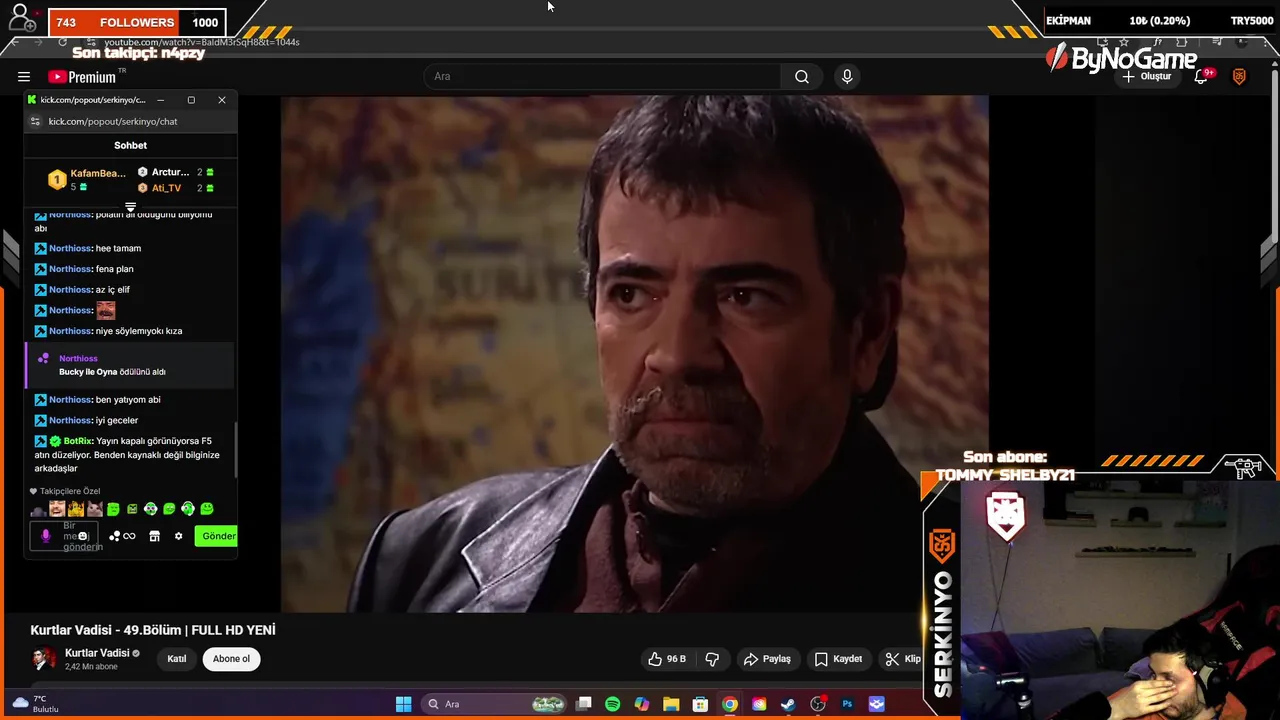The image size is (1280, 720).
Task: Open Copilot from the taskbar
Action: coord(642,704)
